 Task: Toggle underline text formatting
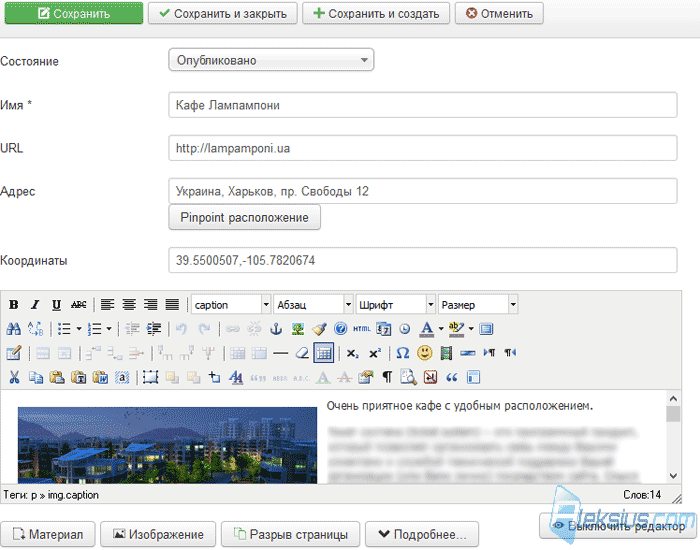click(x=57, y=305)
